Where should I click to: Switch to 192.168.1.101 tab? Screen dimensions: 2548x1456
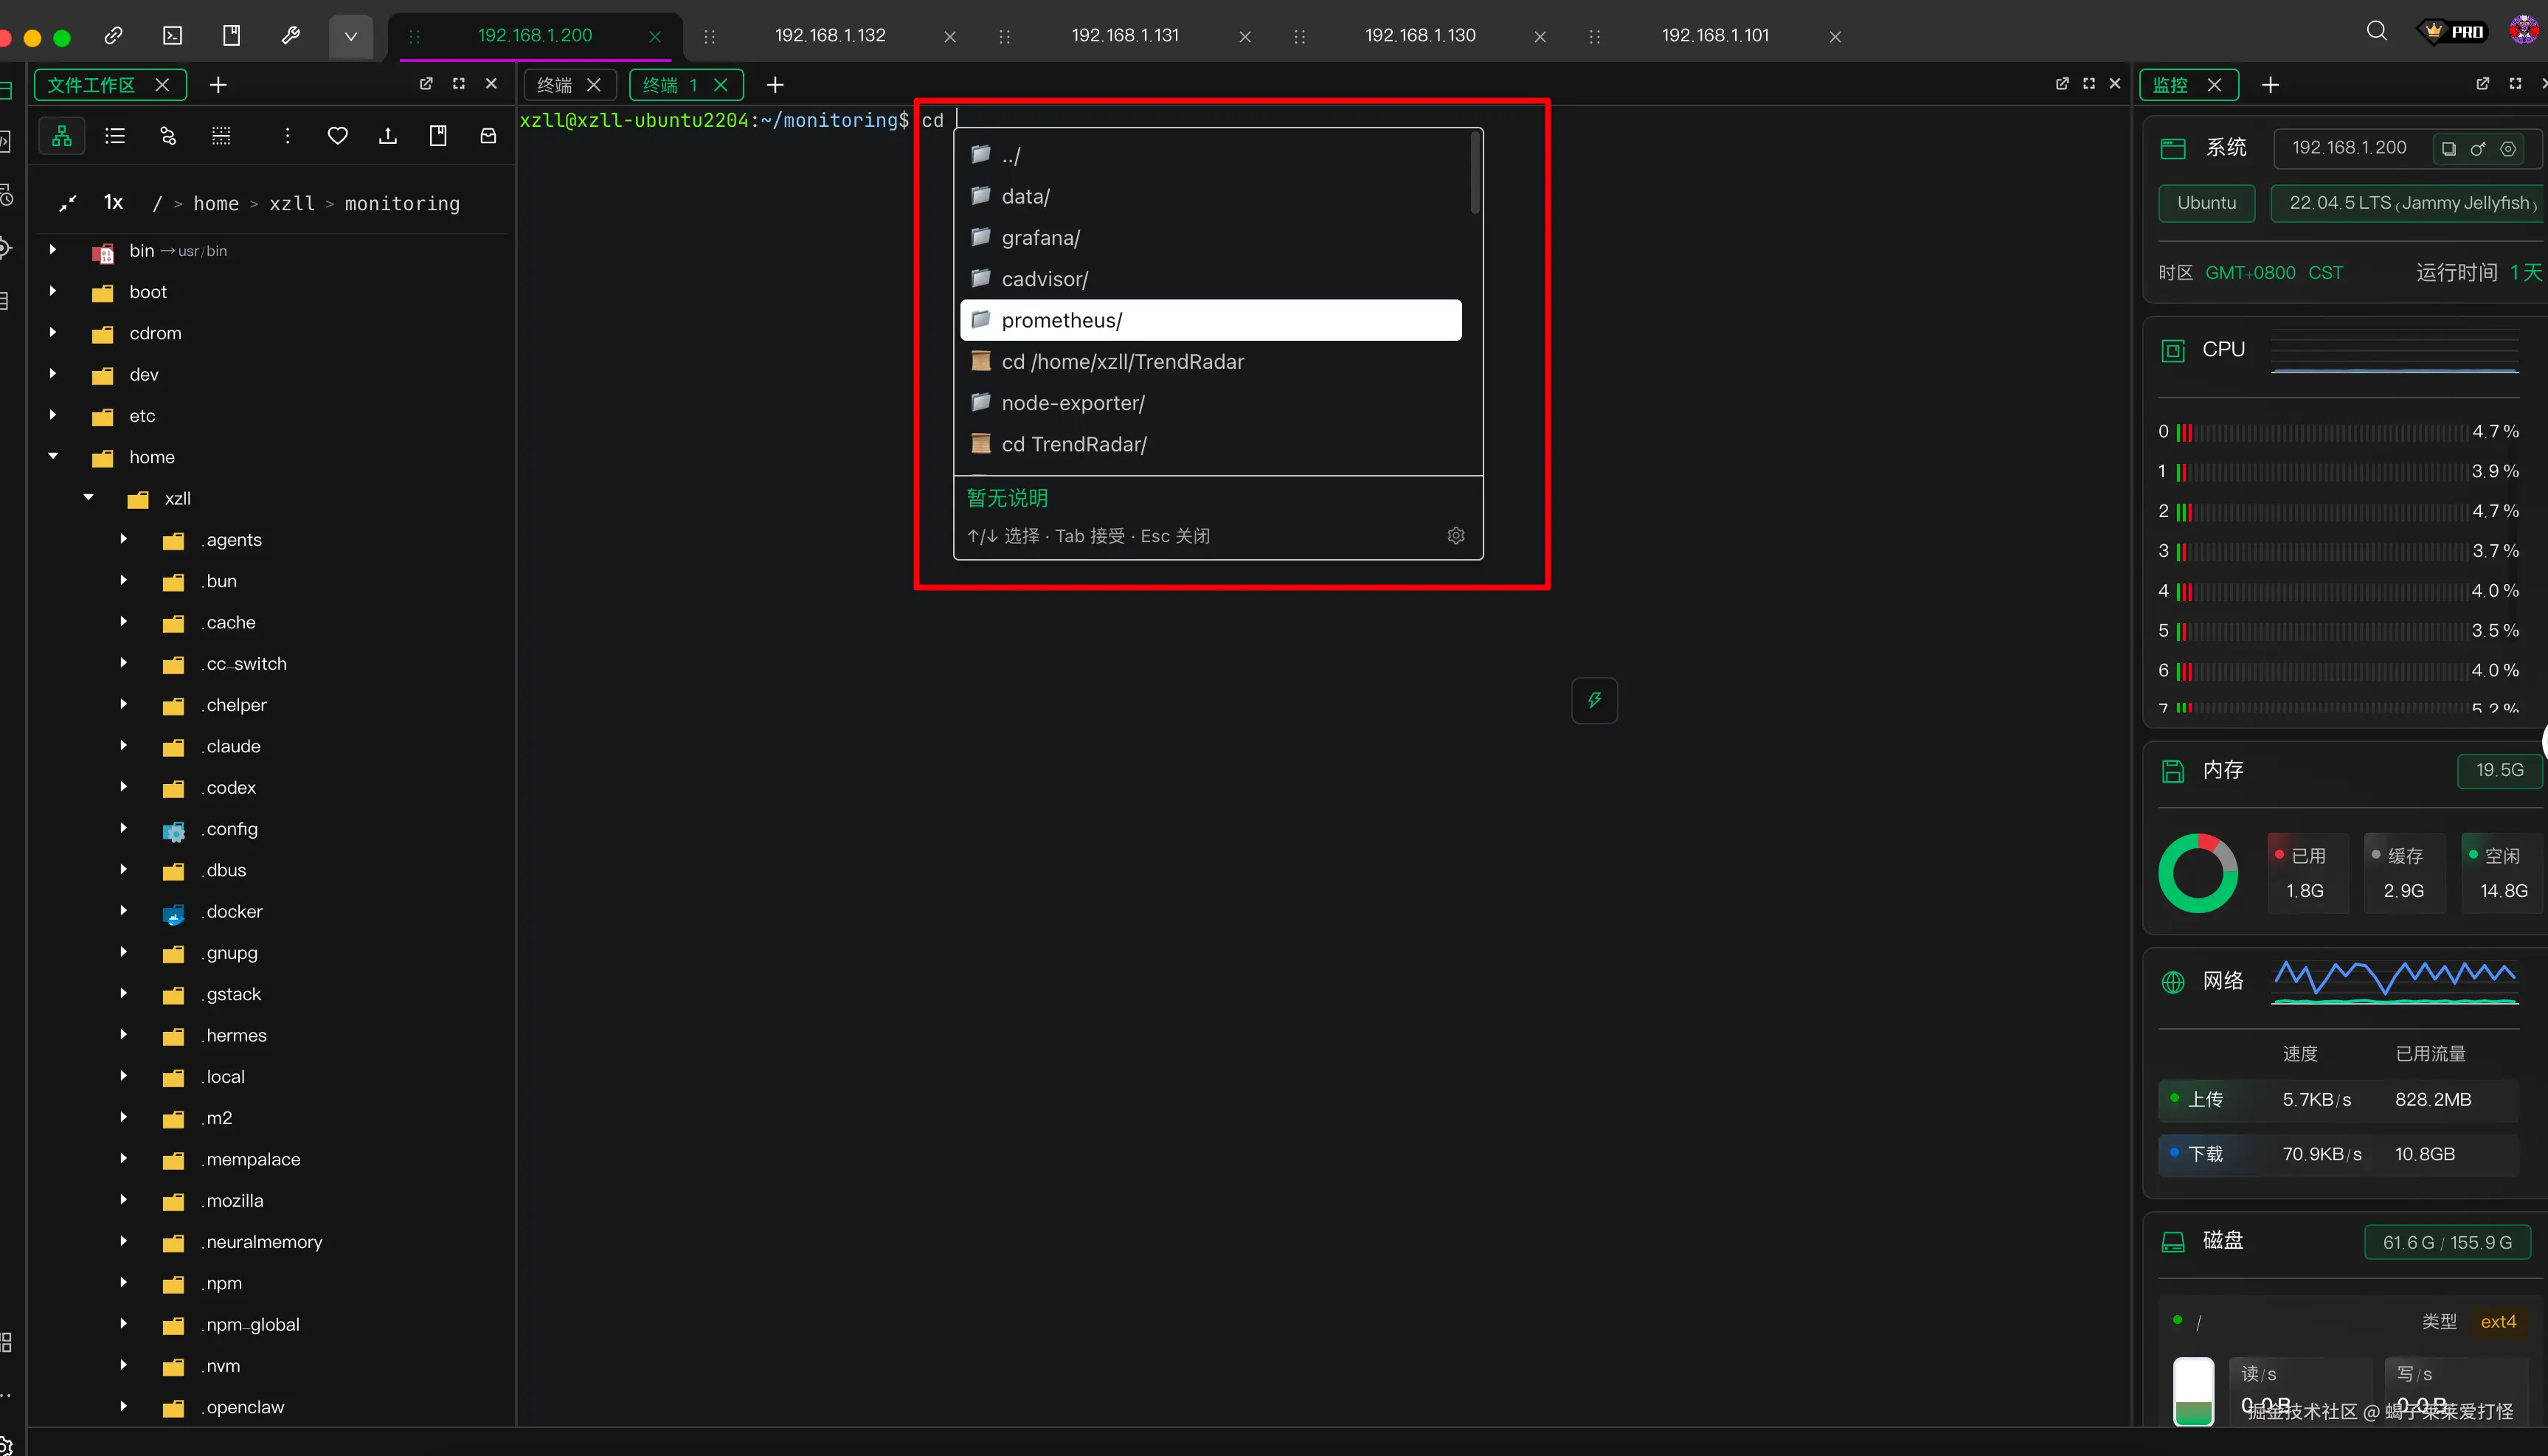1715,36
